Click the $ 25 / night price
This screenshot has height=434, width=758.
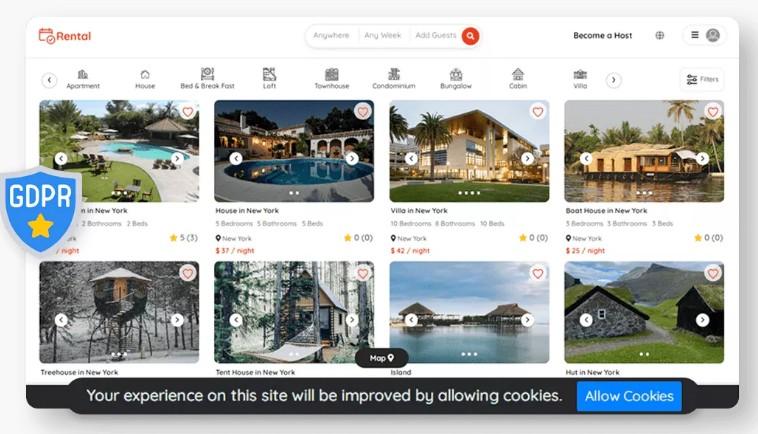coord(585,250)
